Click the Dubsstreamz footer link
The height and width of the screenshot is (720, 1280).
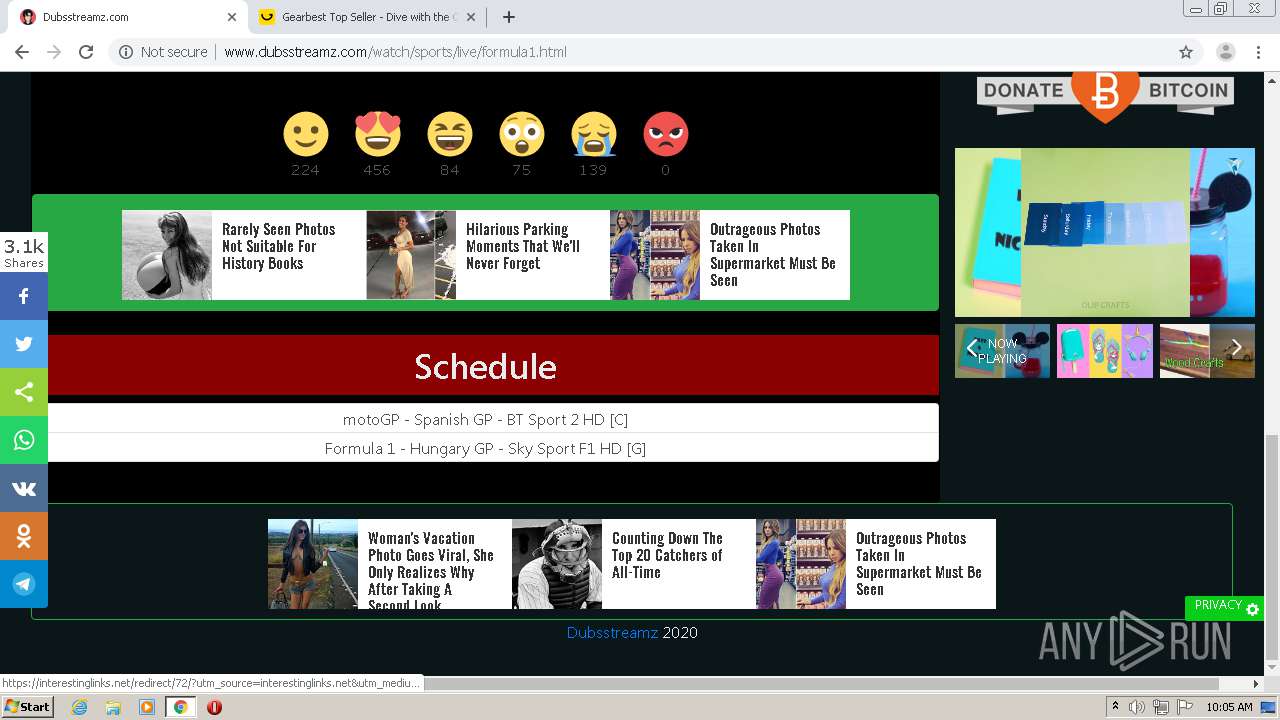(612, 632)
